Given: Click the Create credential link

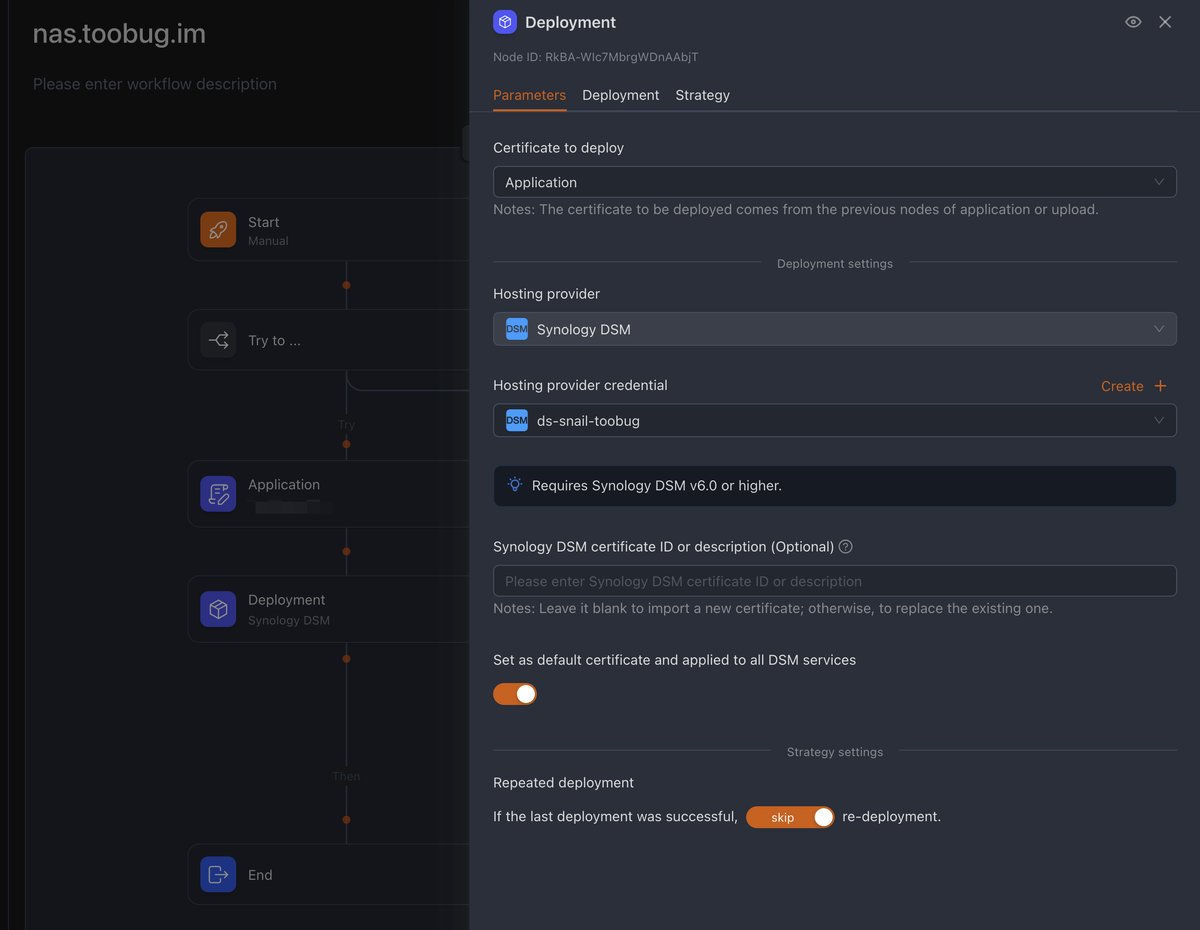Looking at the screenshot, I should pos(1122,386).
